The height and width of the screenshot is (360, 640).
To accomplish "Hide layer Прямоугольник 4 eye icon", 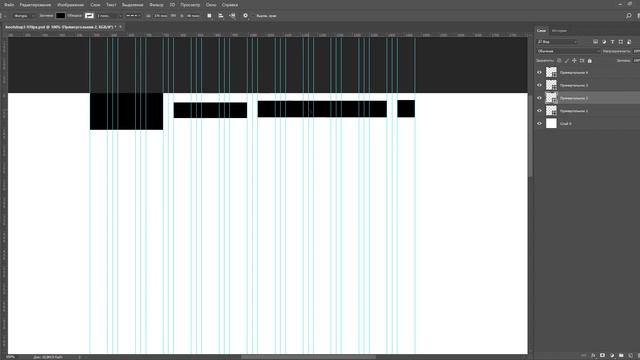I will click(x=539, y=72).
